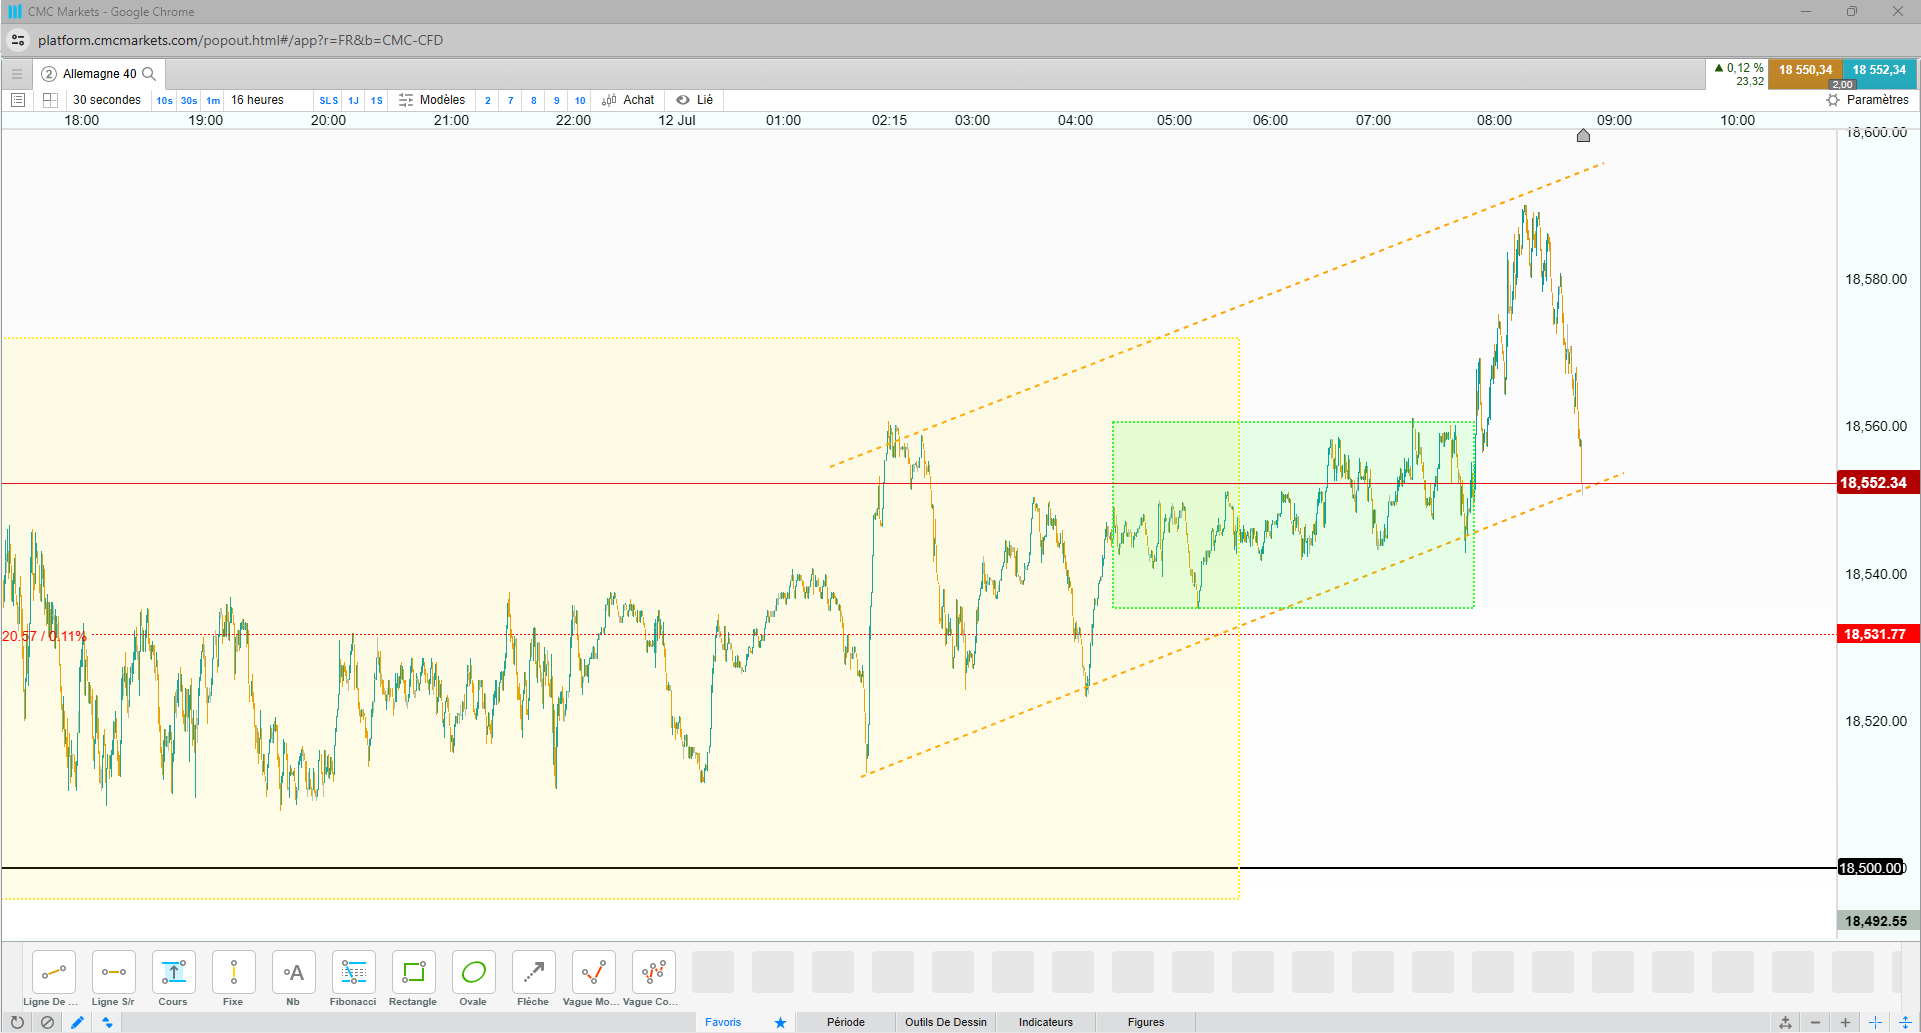This screenshot has height=1033, width=1921.
Task: Apply template preset 8
Action: (534, 101)
